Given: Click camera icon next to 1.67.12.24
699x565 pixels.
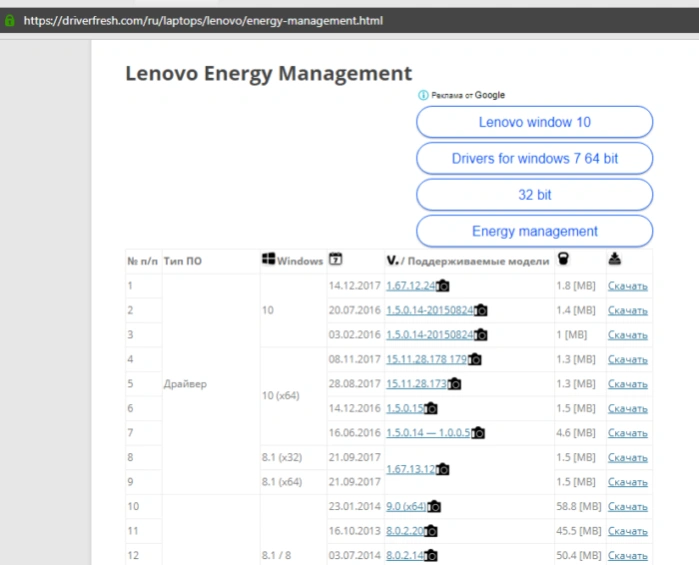Looking at the screenshot, I should 443,286.
